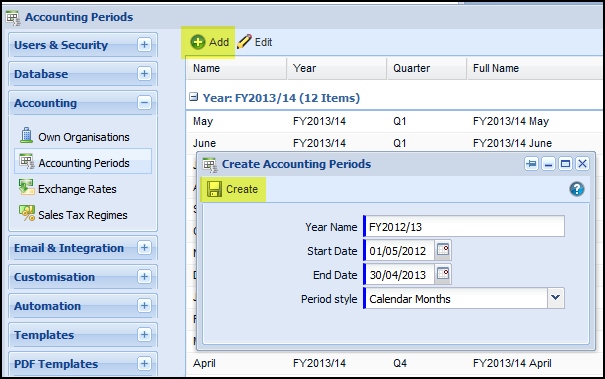Open Sales Tax Regimes menu item
Screen dimensions: 605x379
pyautogui.click(x=83, y=215)
